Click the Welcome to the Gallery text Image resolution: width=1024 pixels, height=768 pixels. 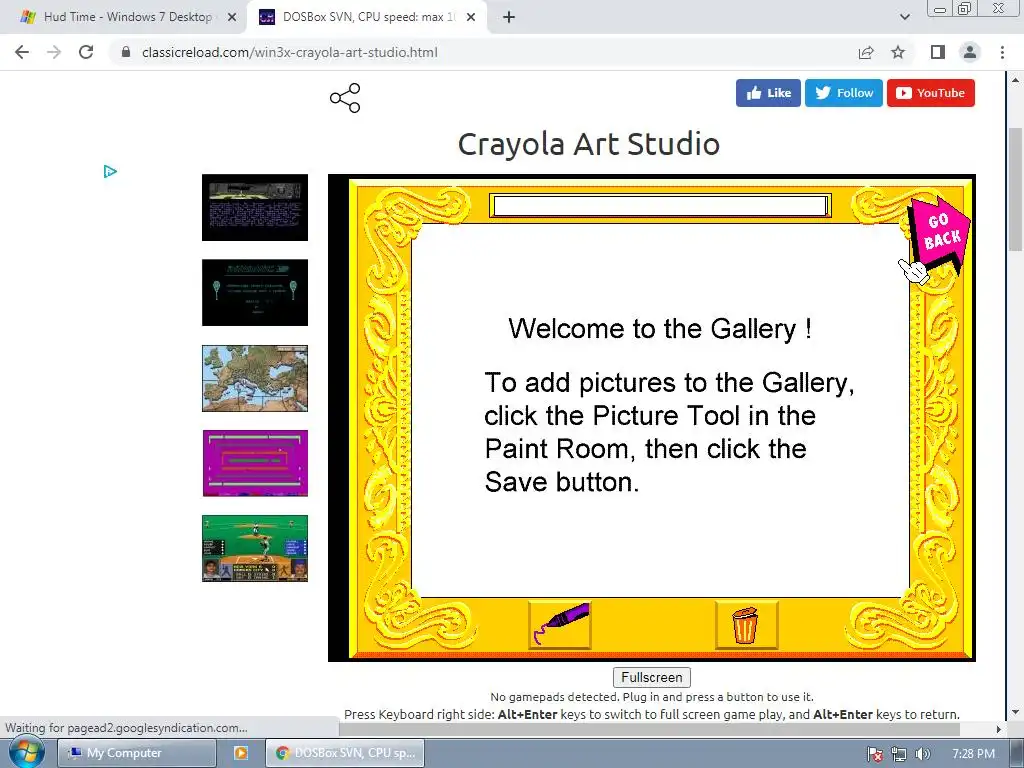pos(660,328)
